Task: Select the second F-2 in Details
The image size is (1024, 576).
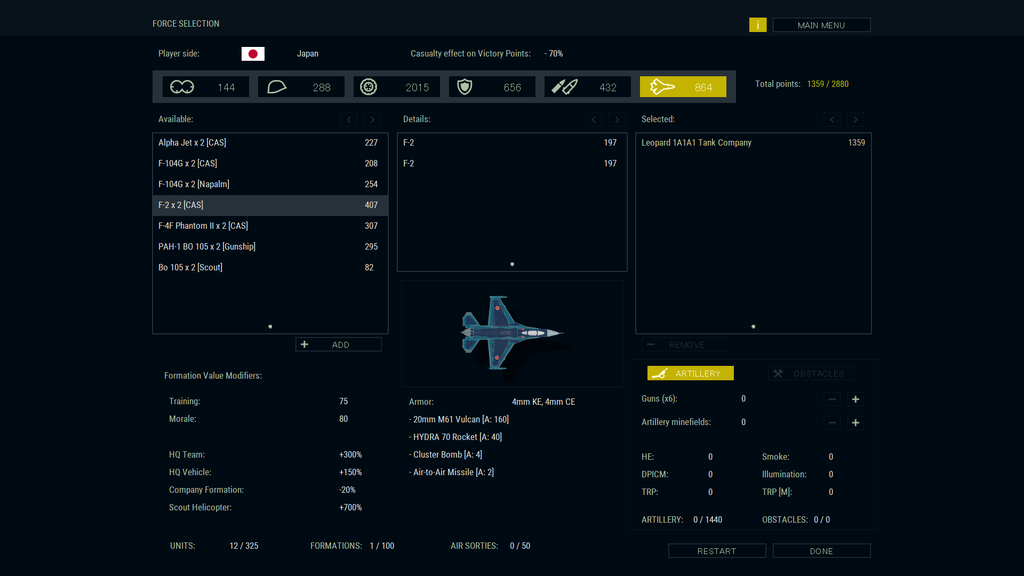Action: [x=512, y=163]
